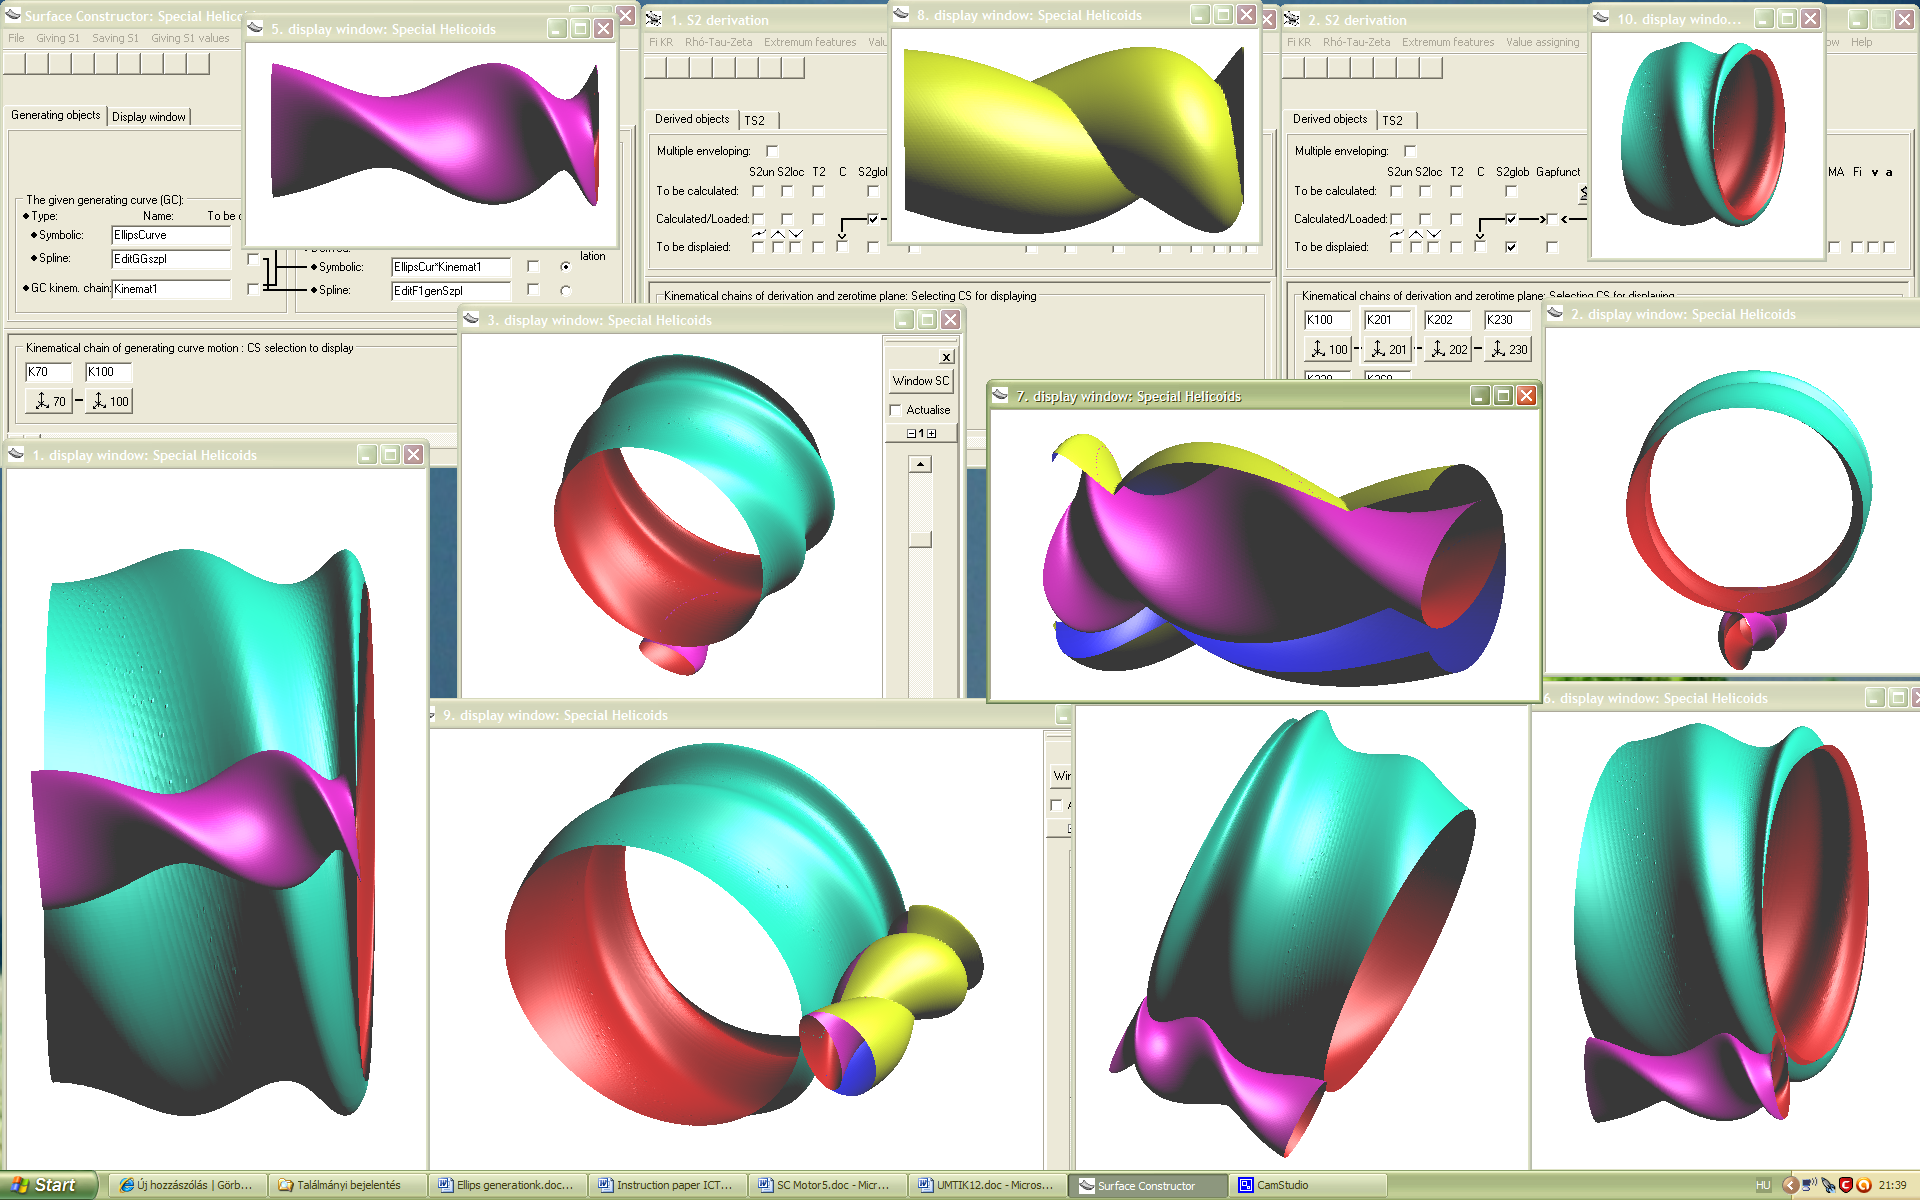Select the Symbolic radio button for derived surface
The image size is (1920, 1200).
(x=566, y=267)
